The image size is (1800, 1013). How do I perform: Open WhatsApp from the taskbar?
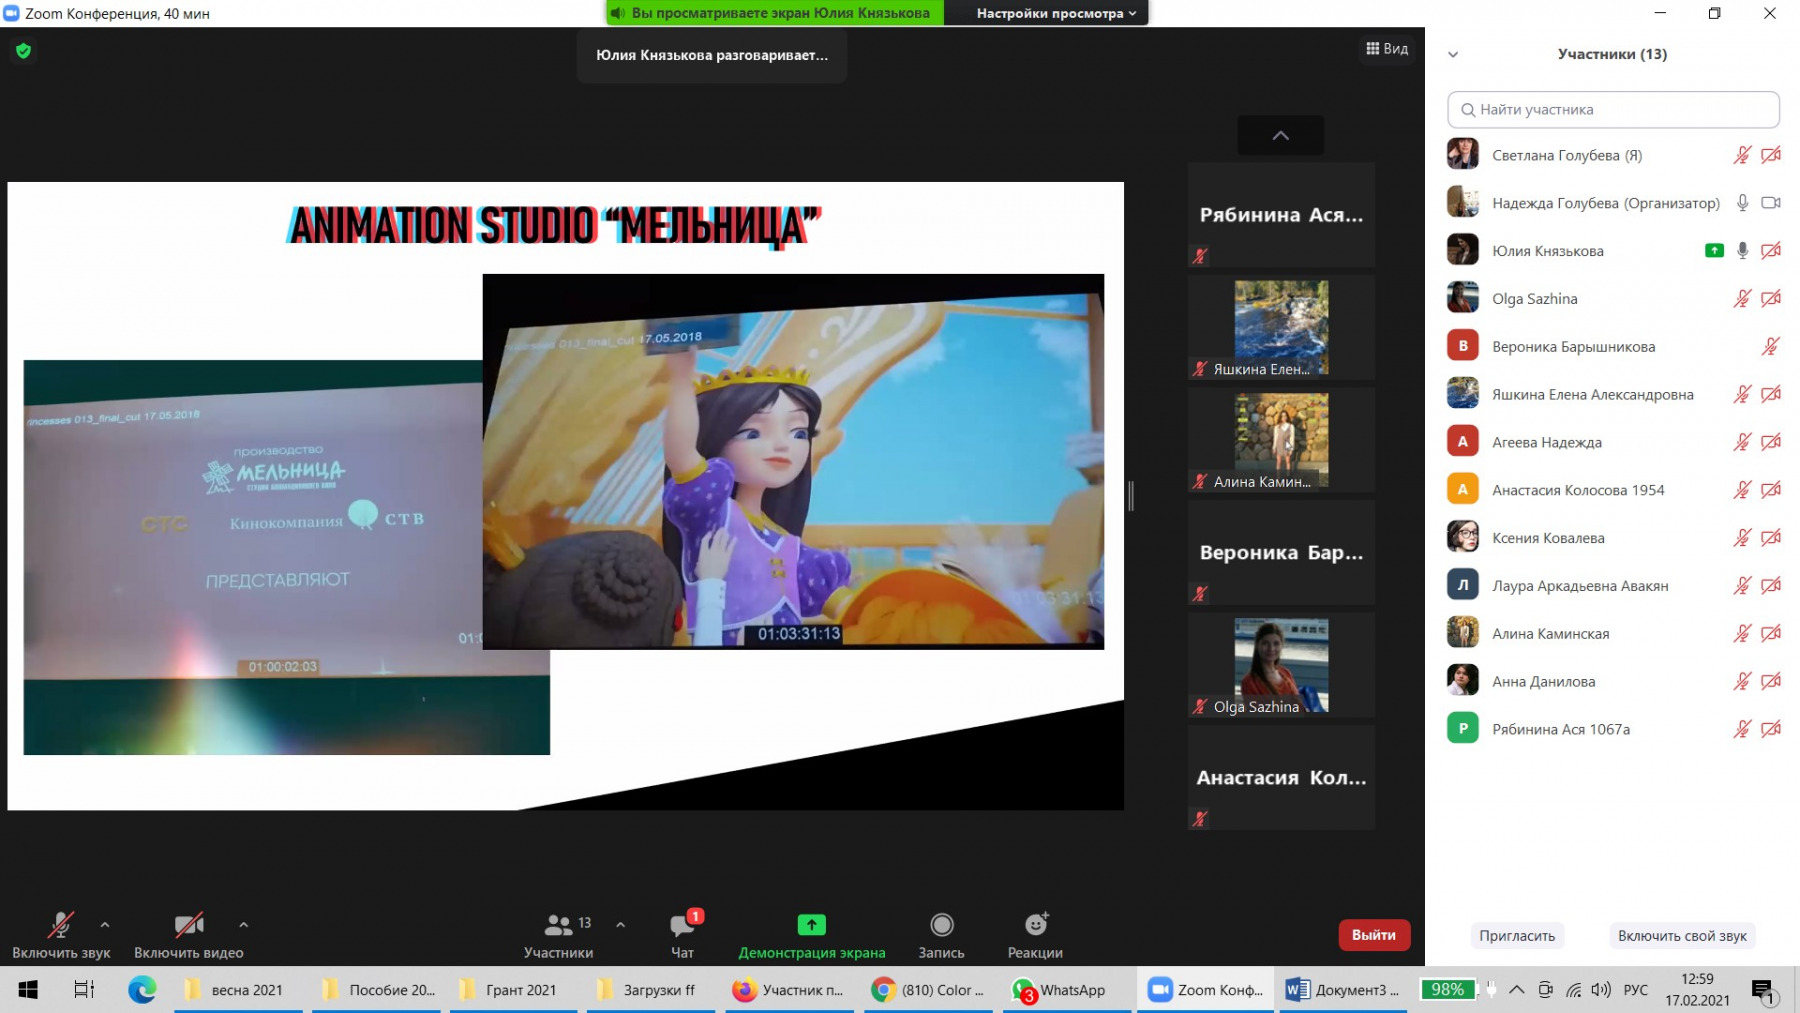pos(1059,990)
